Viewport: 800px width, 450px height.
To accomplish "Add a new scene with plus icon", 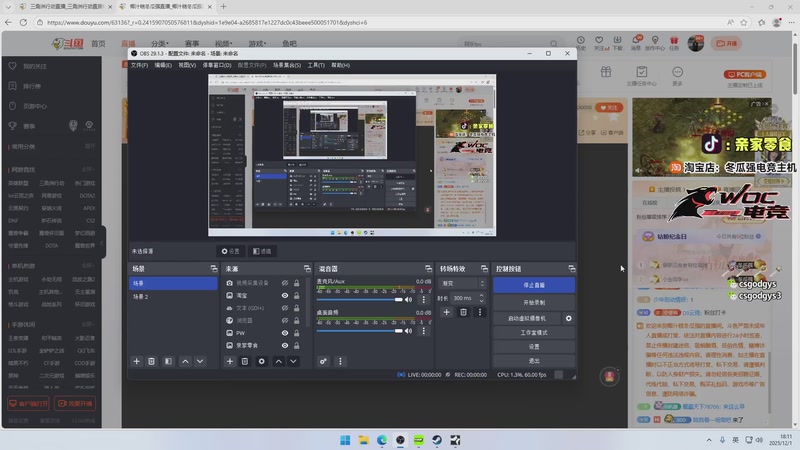I will pyautogui.click(x=137, y=361).
